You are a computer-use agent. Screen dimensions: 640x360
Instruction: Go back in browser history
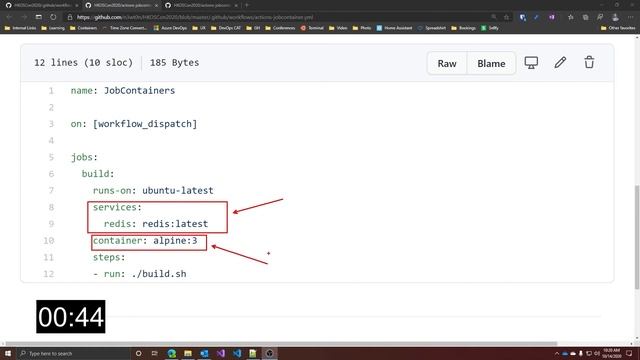(9, 17)
